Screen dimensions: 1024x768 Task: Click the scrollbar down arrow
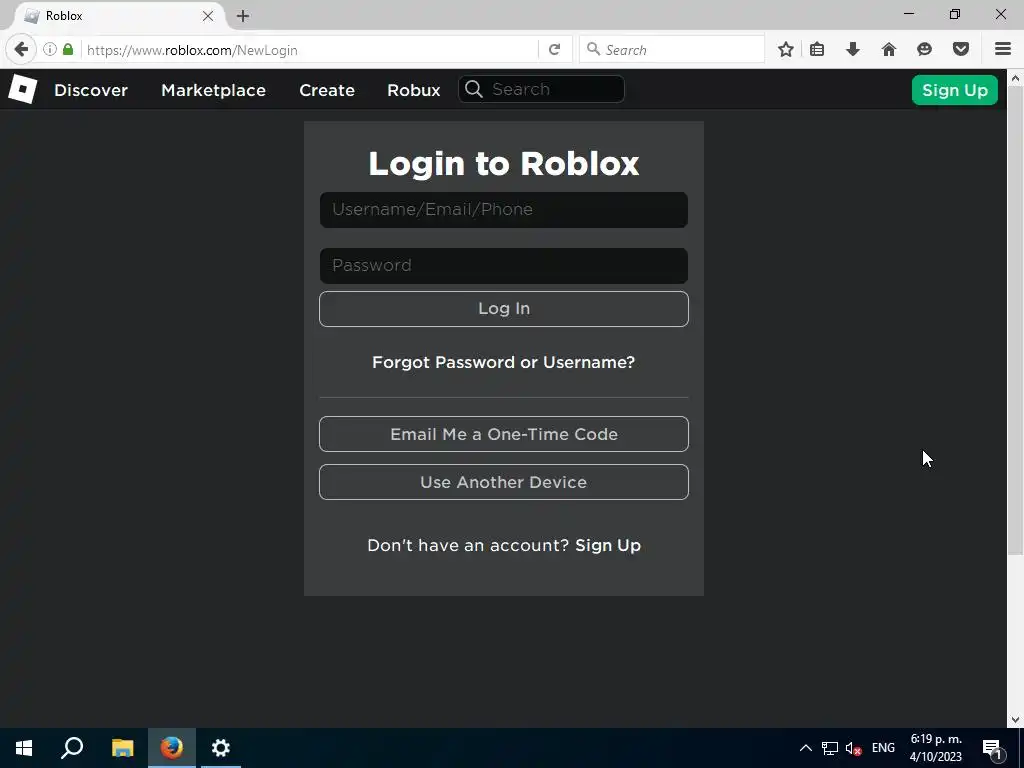pos(1015,720)
